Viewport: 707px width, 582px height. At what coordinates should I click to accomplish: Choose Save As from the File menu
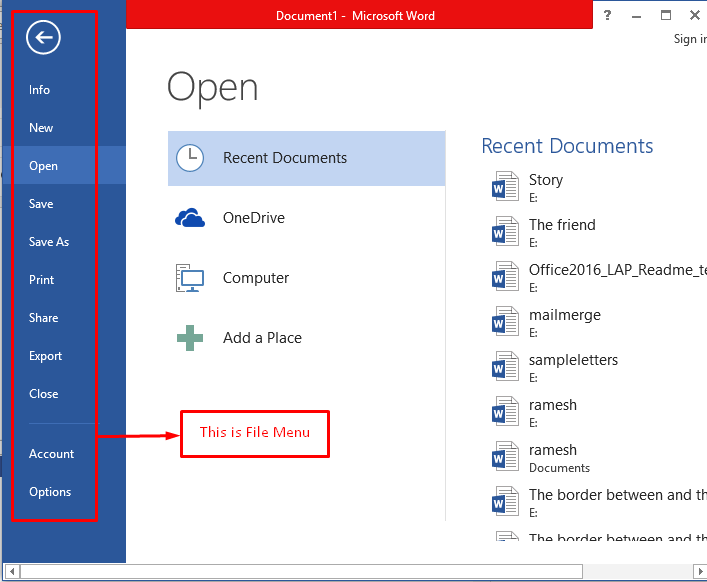(x=49, y=242)
